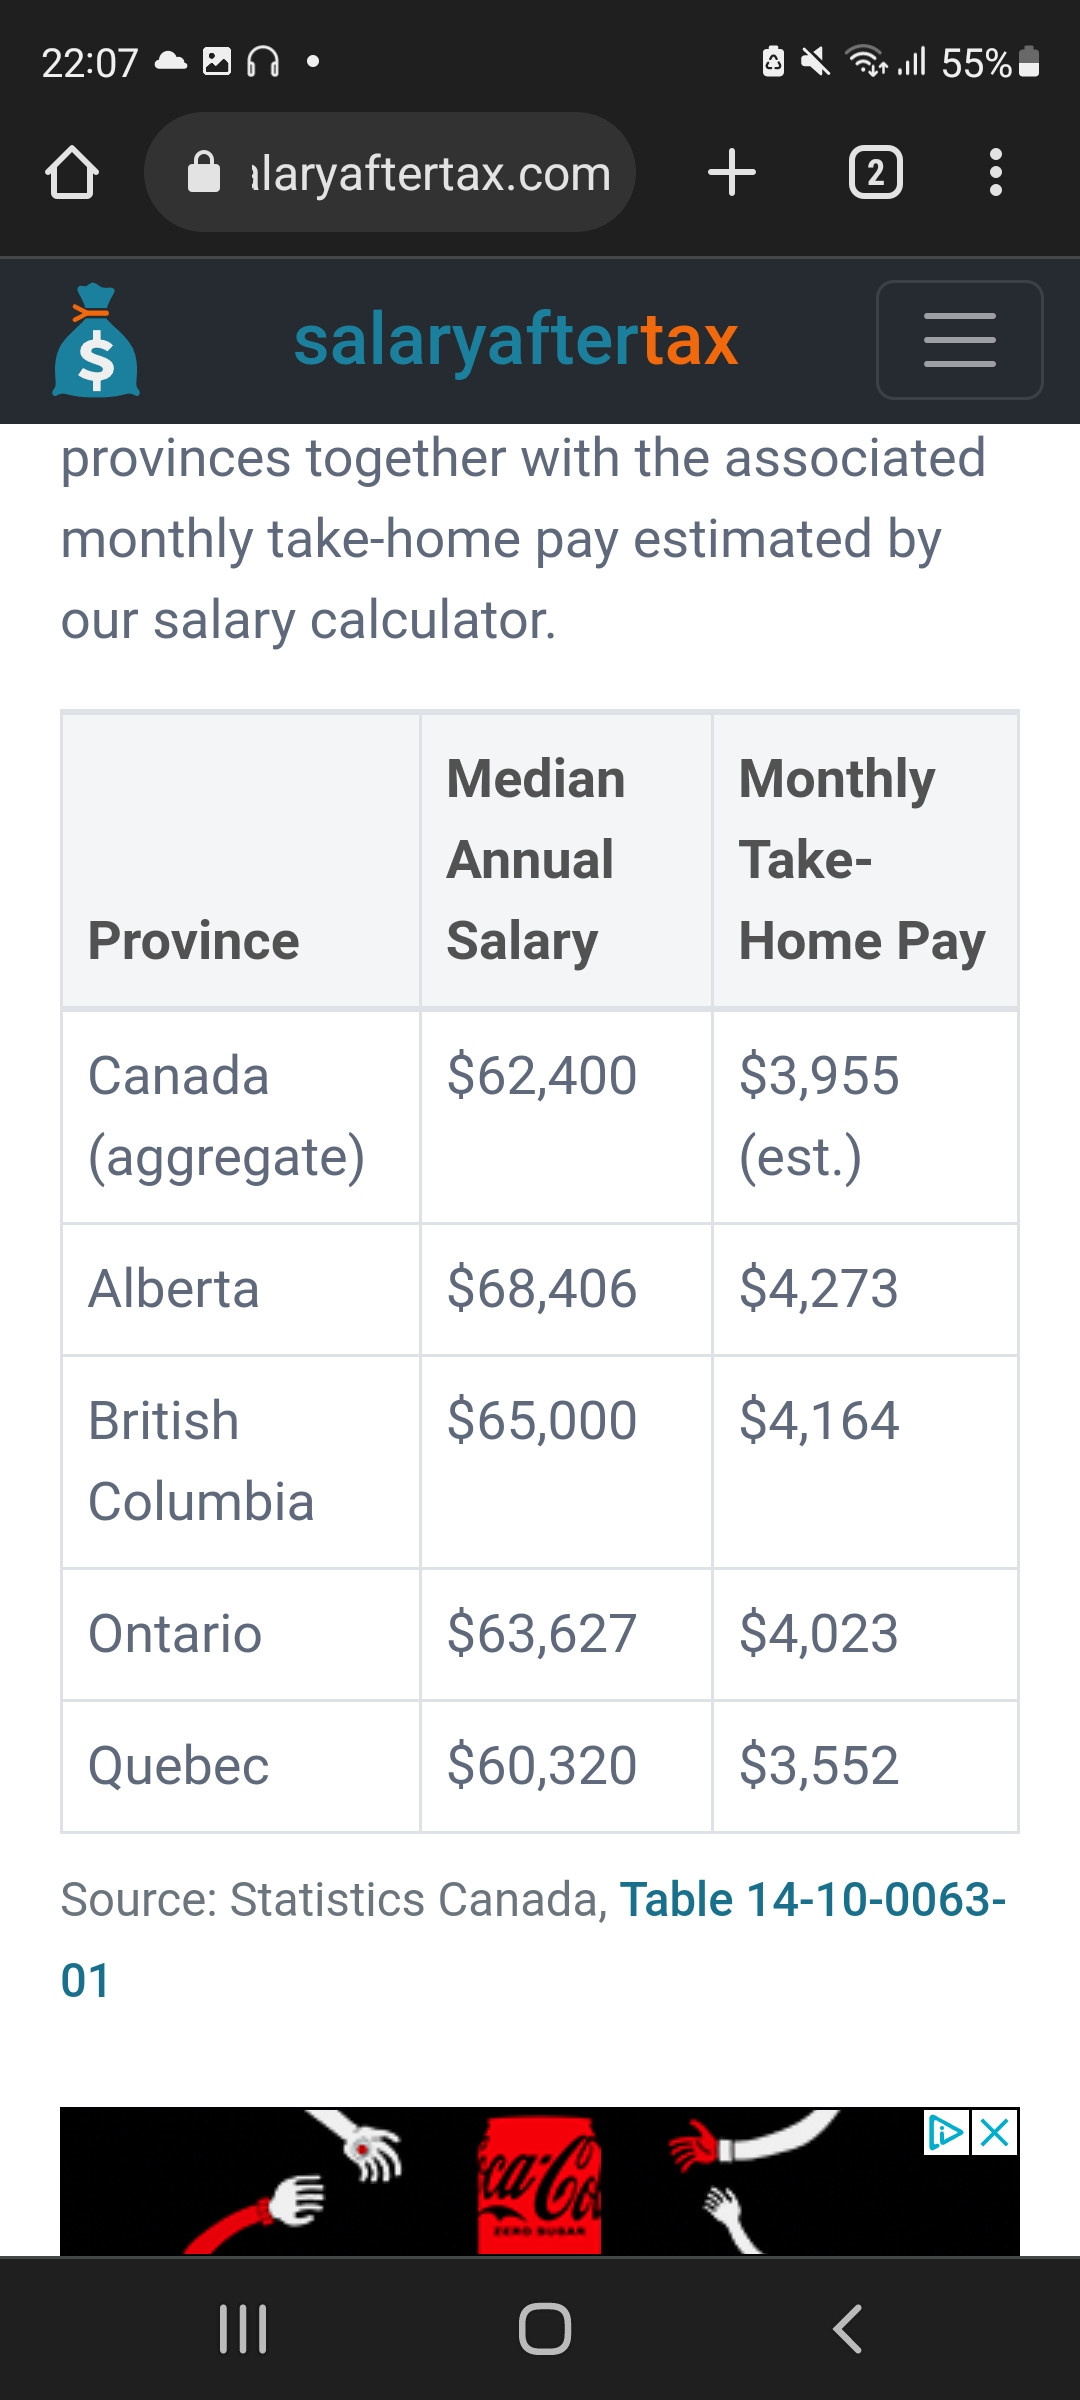Tap the browser home icon
The height and width of the screenshot is (2400, 1080).
coord(72,173)
